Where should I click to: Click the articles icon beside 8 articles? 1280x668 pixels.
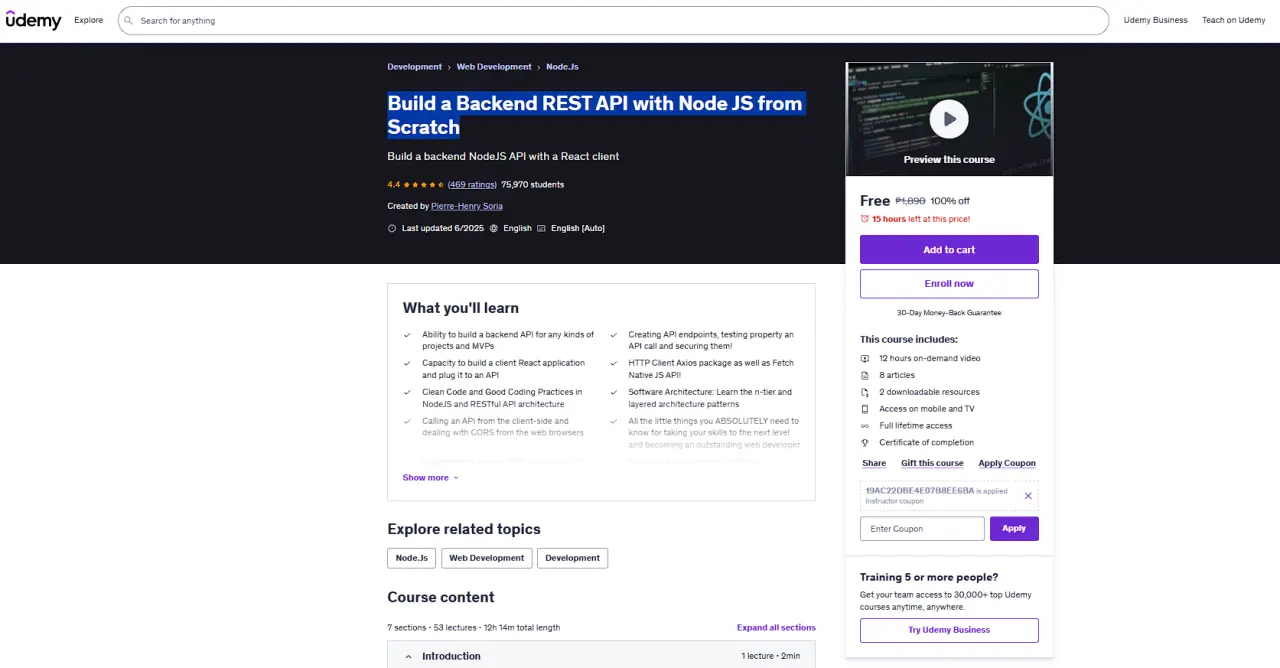coord(865,375)
